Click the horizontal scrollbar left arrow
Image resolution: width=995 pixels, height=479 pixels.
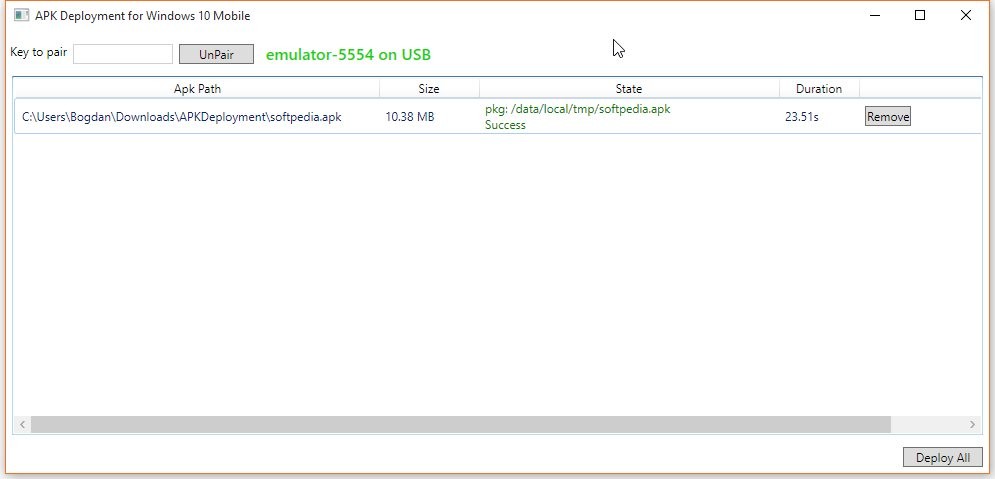point(22,424)
